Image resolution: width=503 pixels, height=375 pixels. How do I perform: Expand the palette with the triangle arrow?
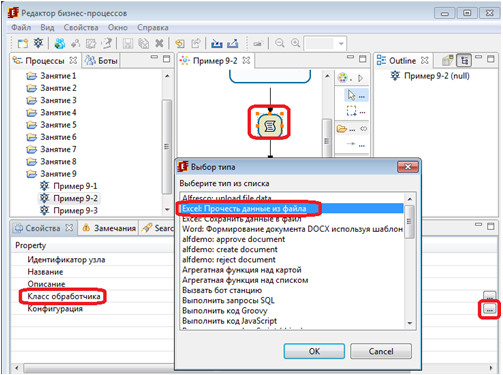tap(360, 78)
